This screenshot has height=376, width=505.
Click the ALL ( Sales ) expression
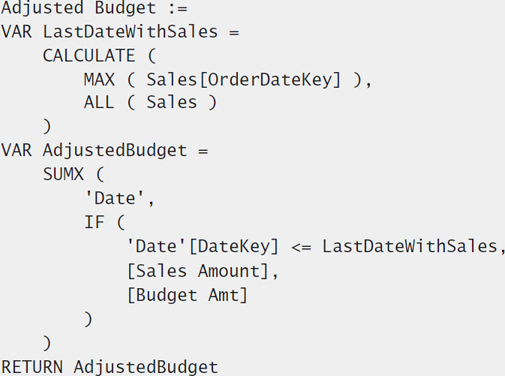150,102
